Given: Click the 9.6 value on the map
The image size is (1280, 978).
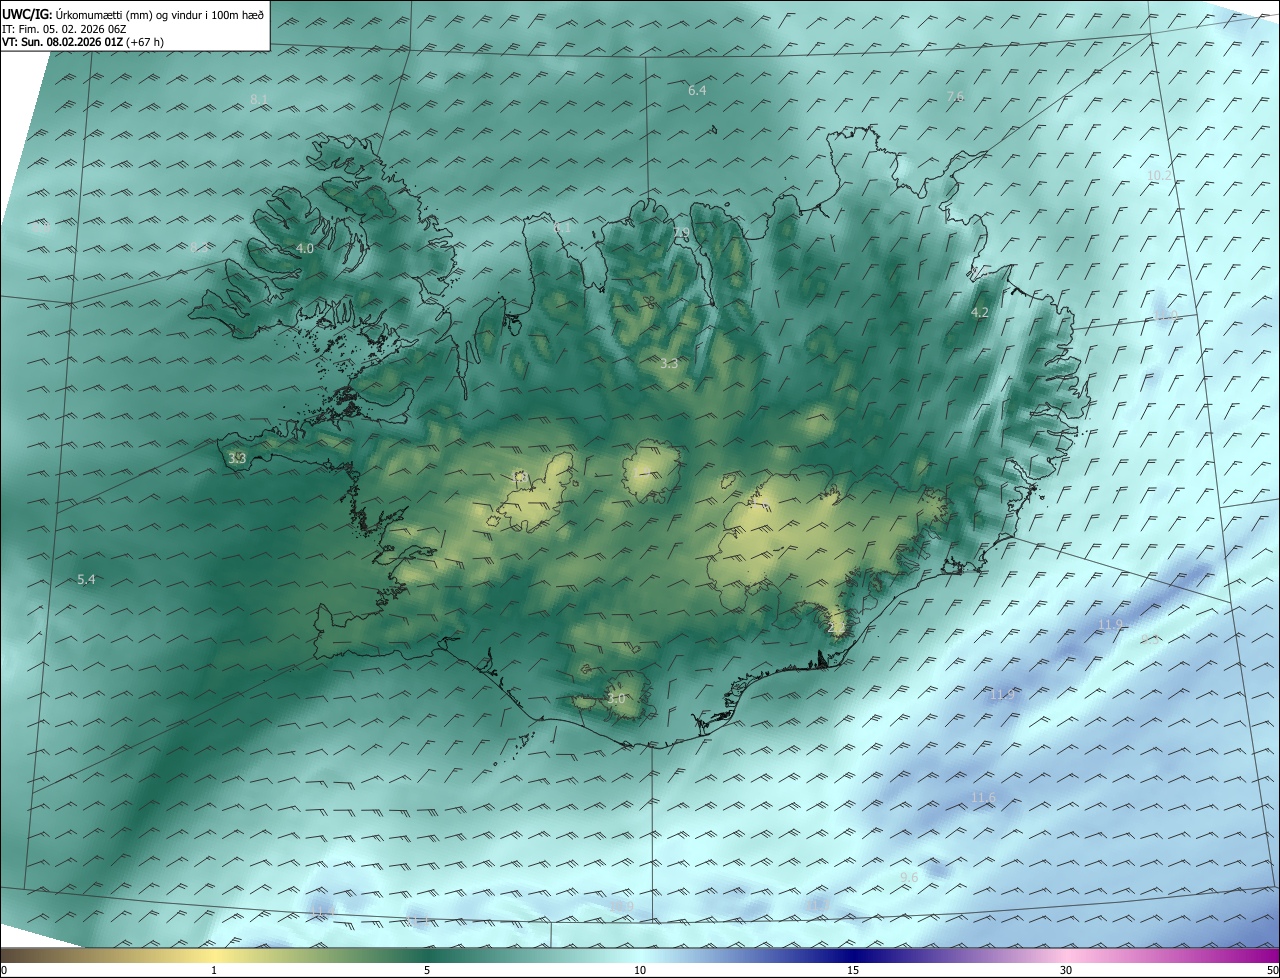Looking at the screenshot, I should pos(909,877).
